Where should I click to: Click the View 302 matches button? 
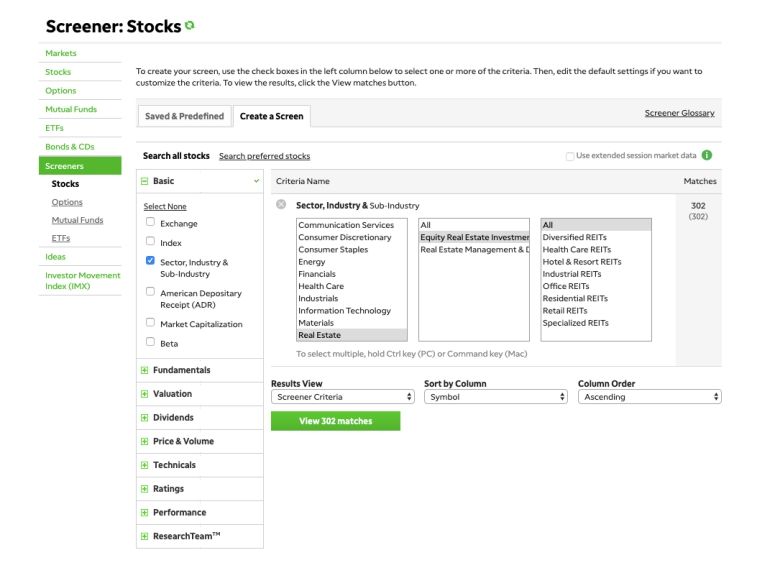(335, 421)
